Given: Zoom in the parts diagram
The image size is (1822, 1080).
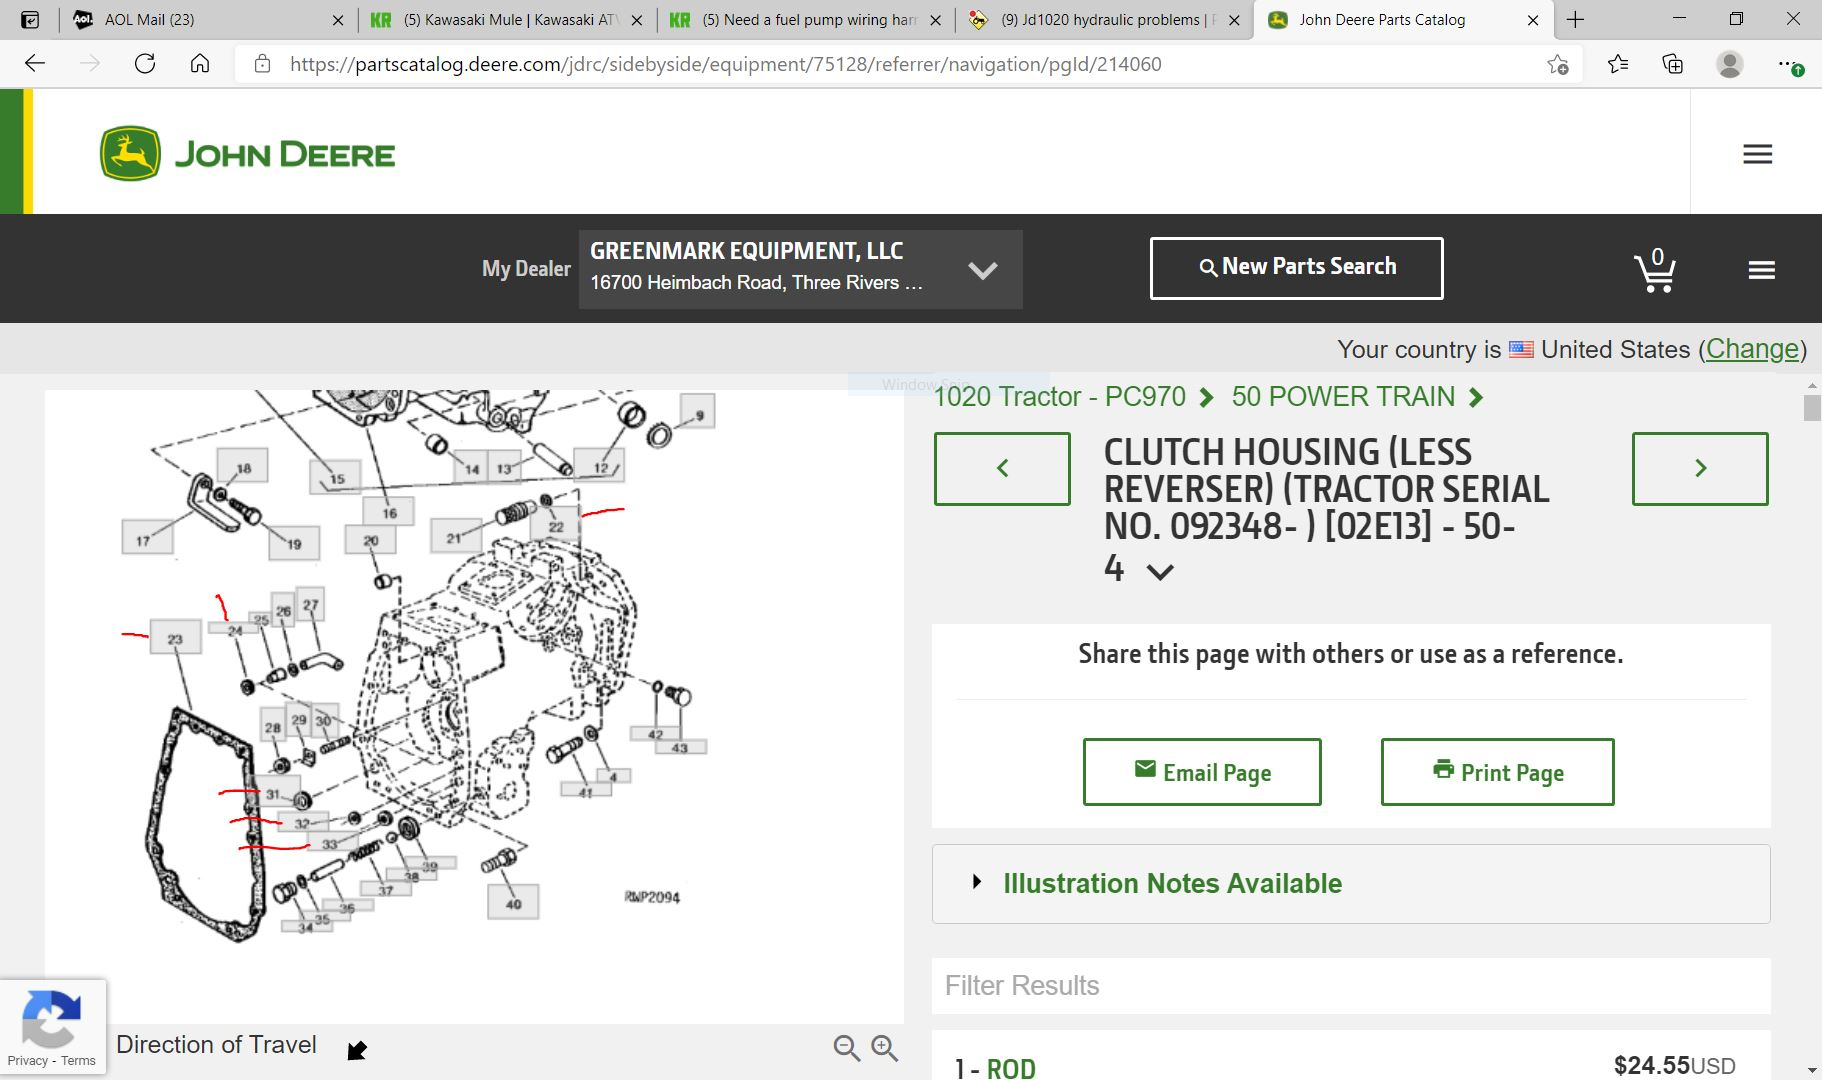Looking at the screenshot, I should point(884,1047).
